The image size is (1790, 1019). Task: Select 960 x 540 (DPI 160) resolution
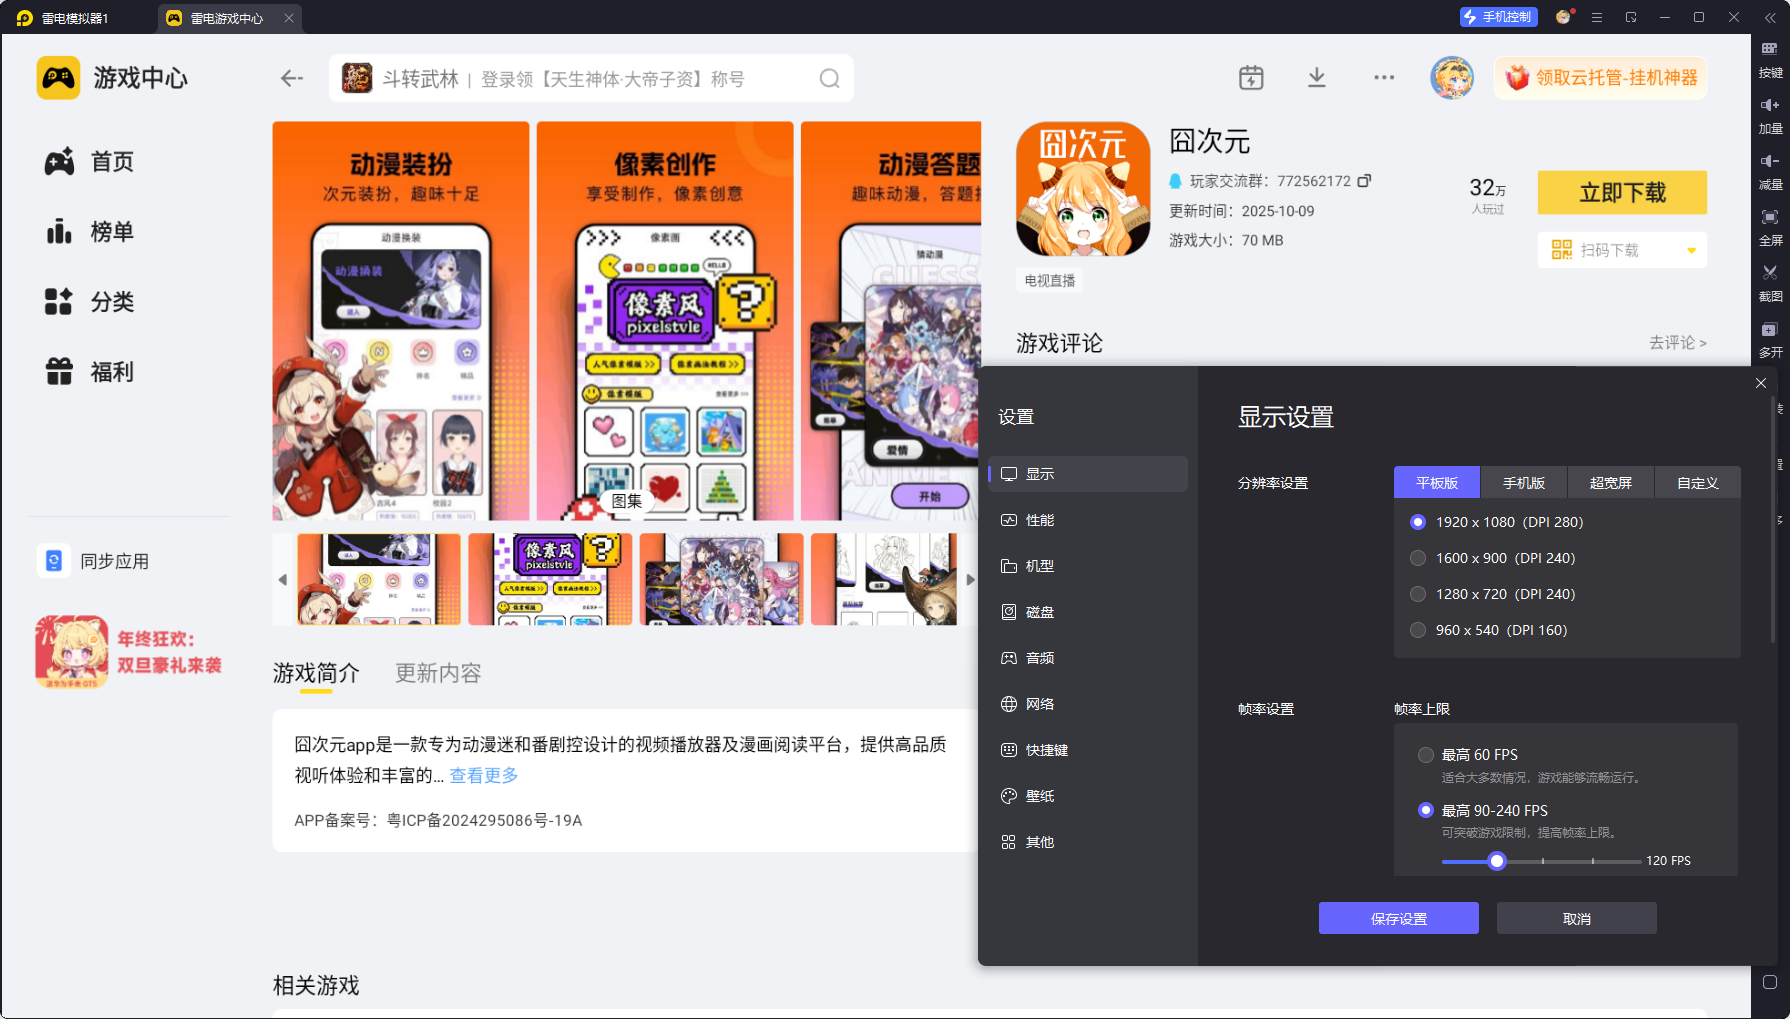click(1489, 630)
